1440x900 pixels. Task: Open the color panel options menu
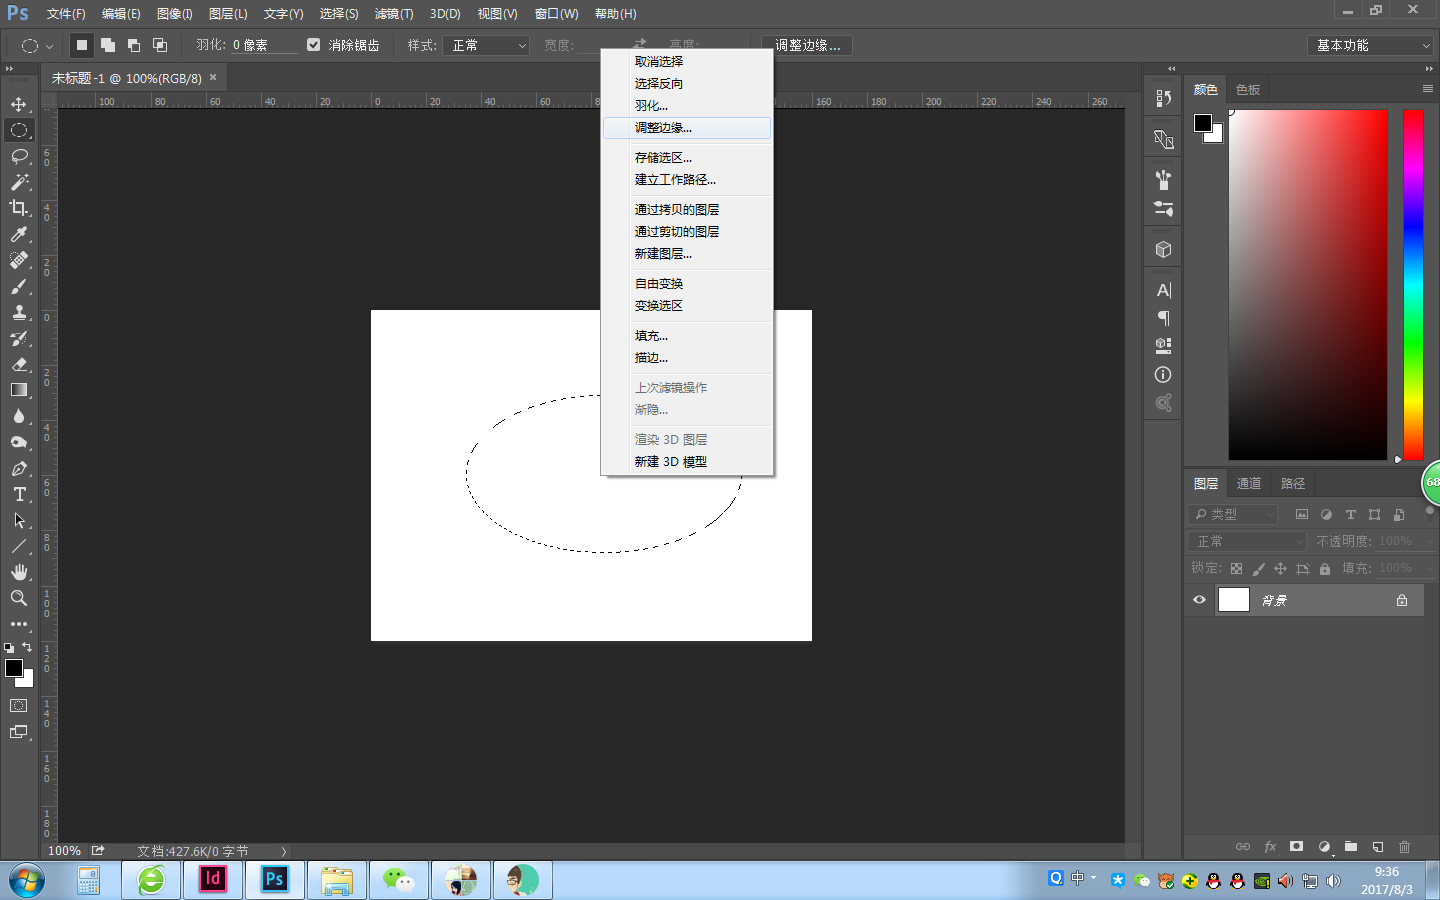click(x=1428, y=89)
